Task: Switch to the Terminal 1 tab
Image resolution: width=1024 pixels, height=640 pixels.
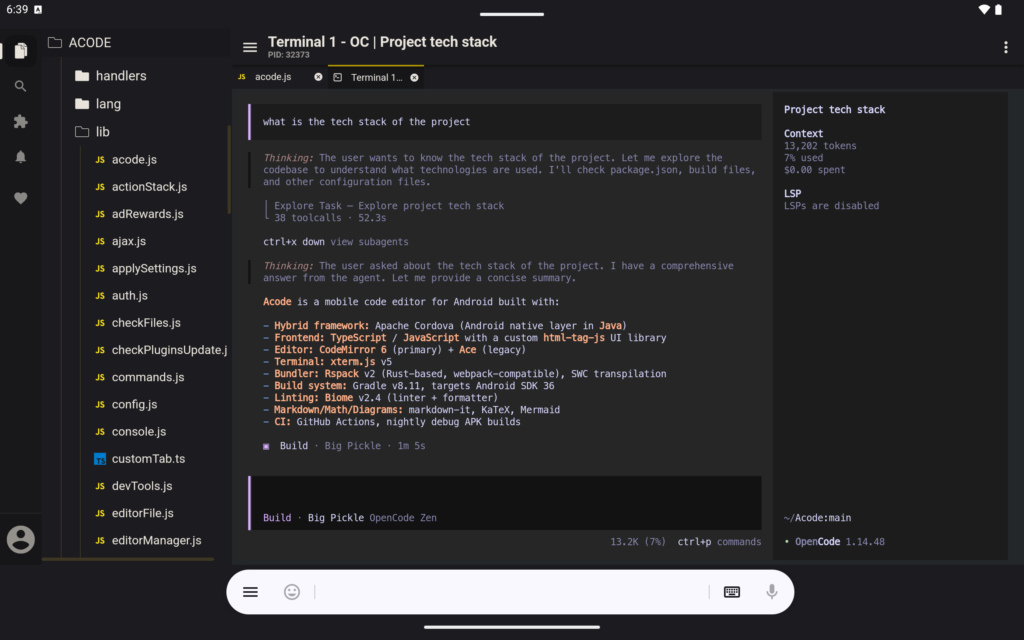Action: [376, 78]
